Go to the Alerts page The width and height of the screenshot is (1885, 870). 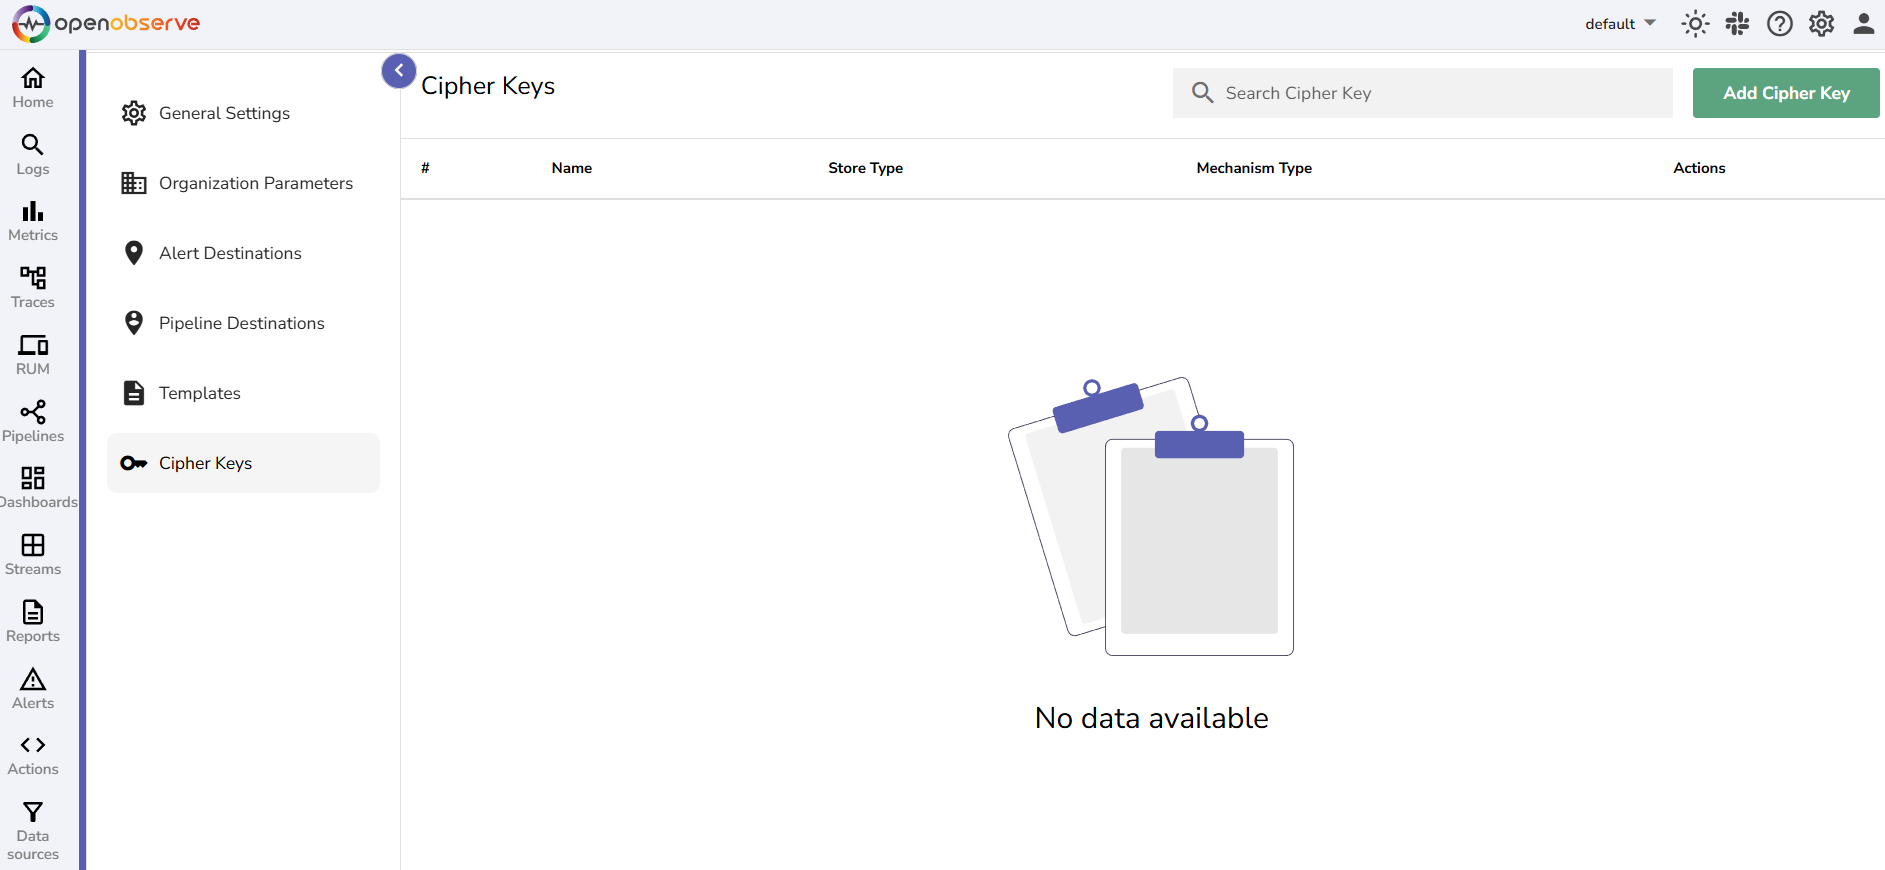tap(33, 689)
